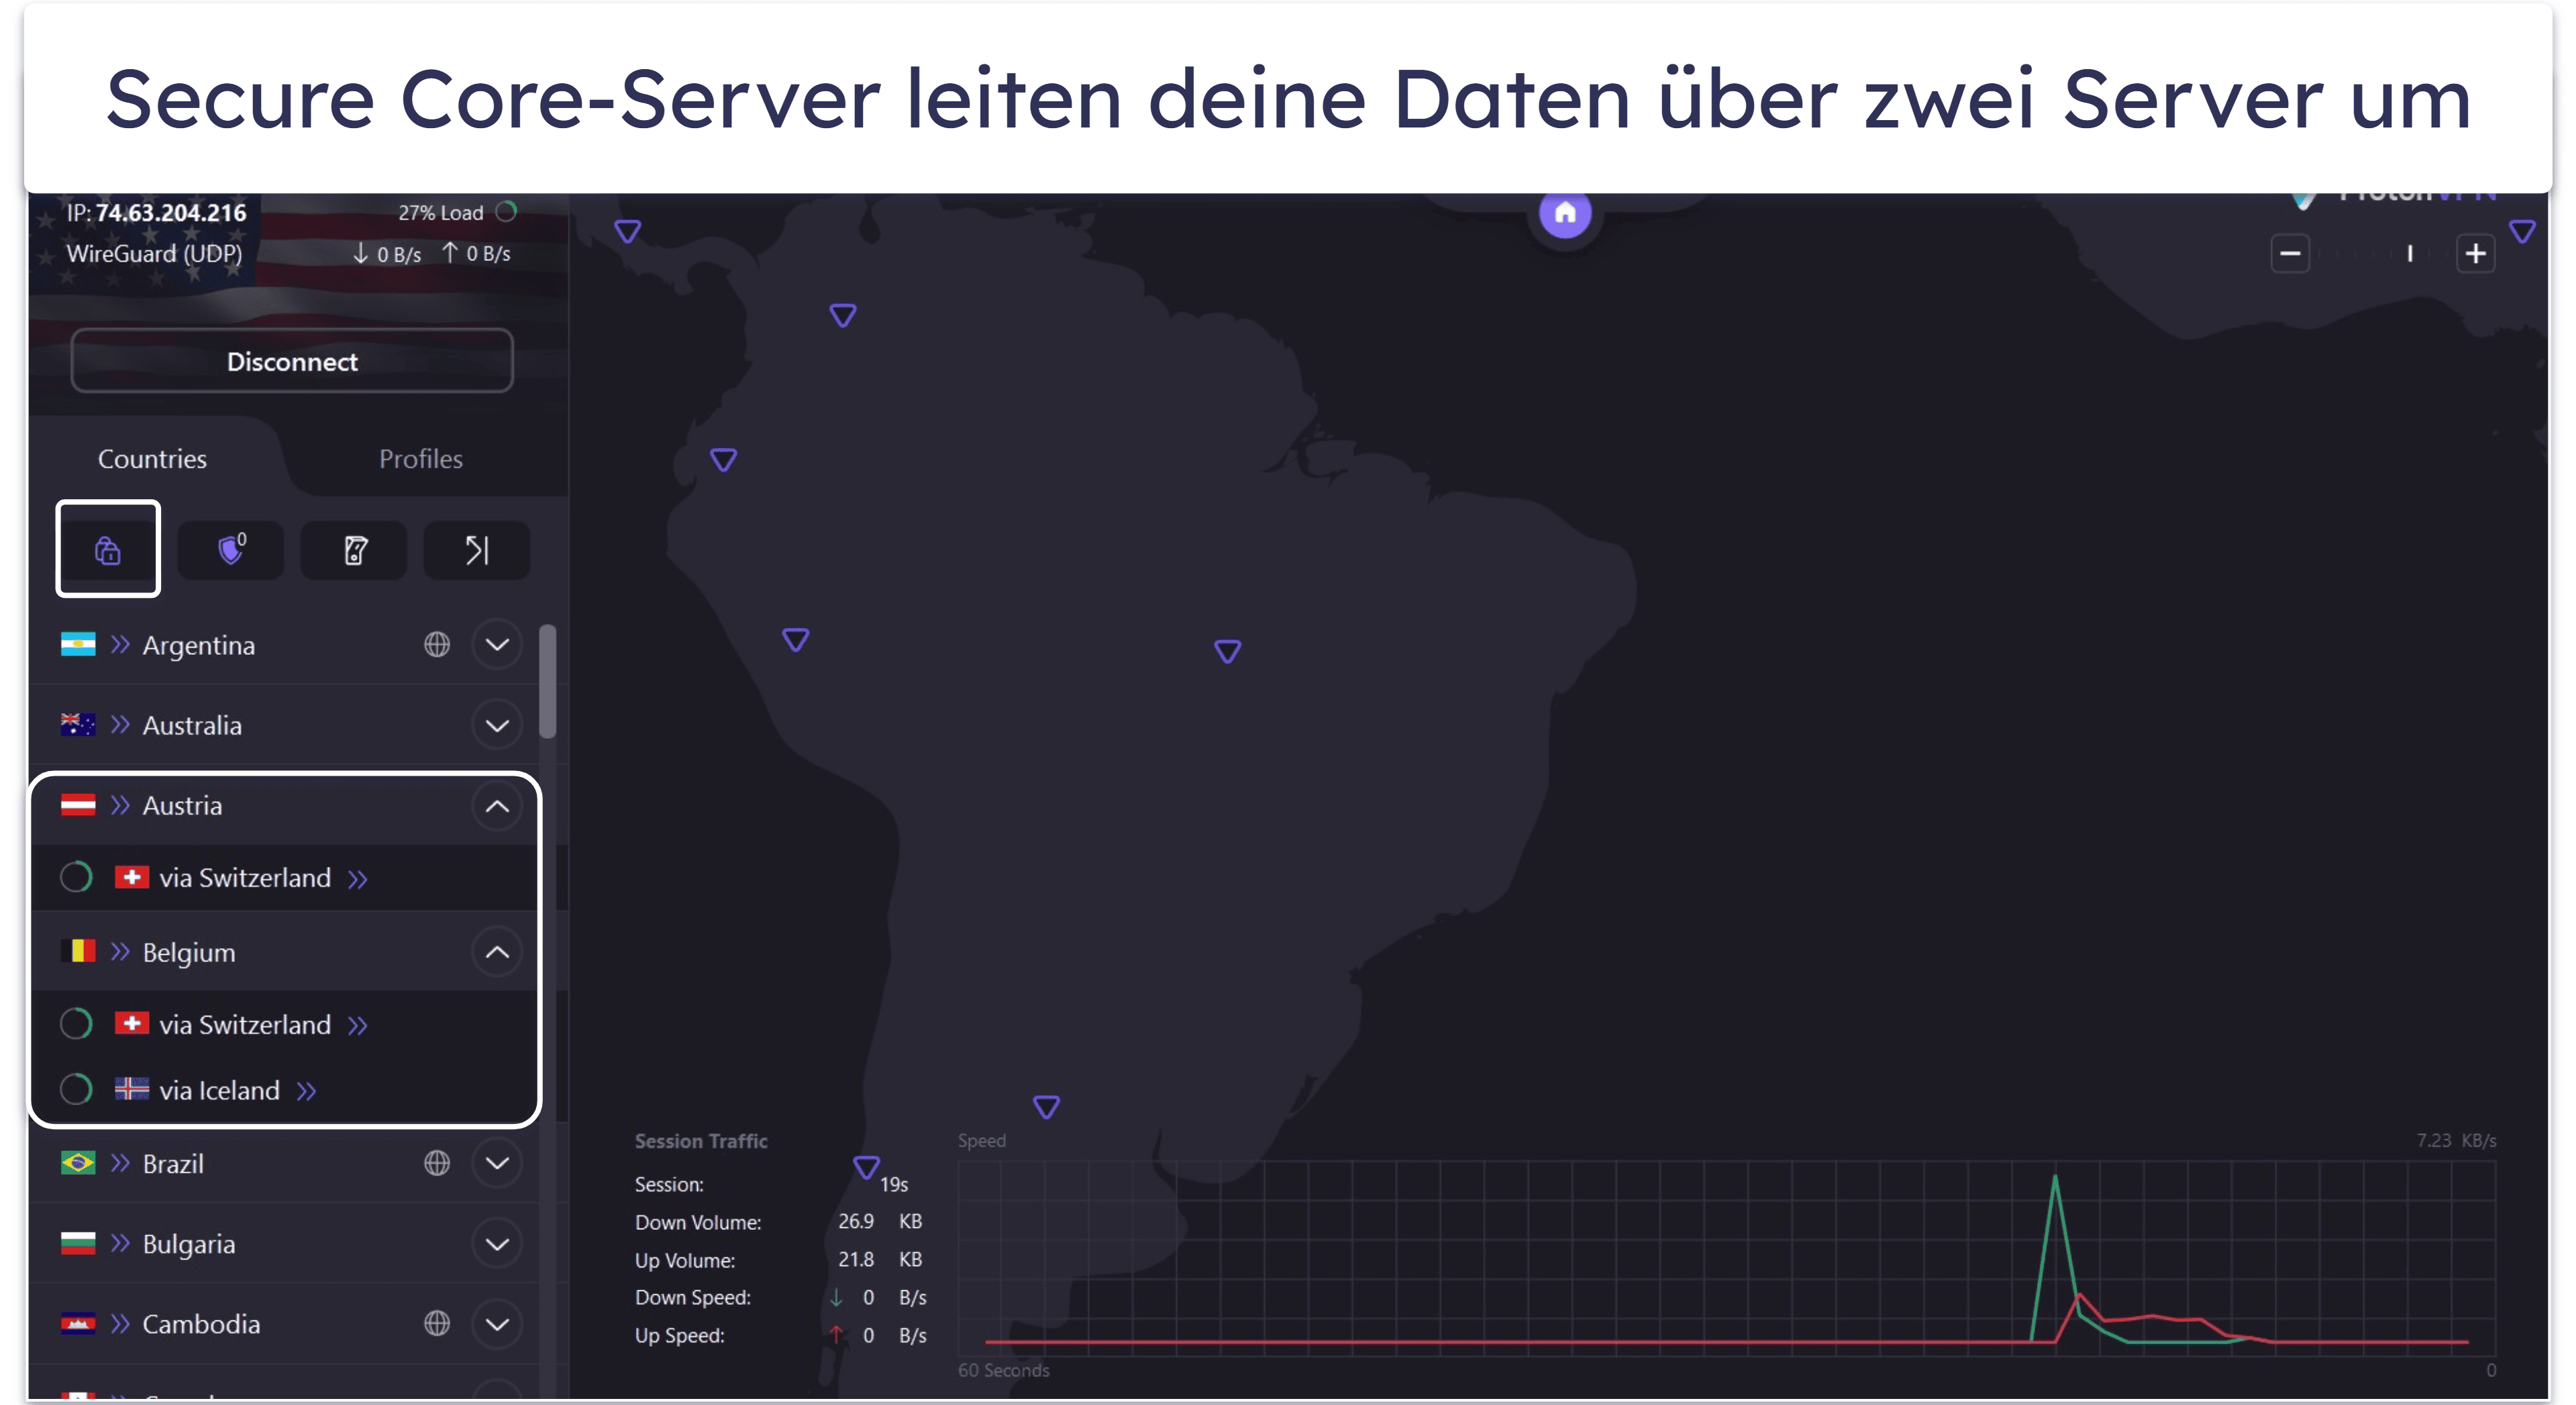Click the Ecuador server marker on the map
2576x1405 pixels.
(724, 459)
